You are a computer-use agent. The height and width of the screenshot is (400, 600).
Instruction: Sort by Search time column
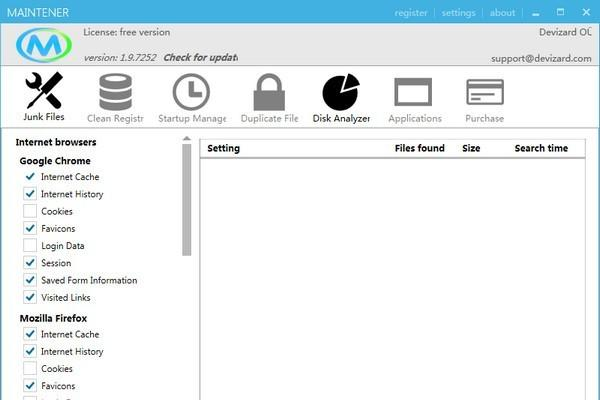pyautogui.click(x=541, y=148)
